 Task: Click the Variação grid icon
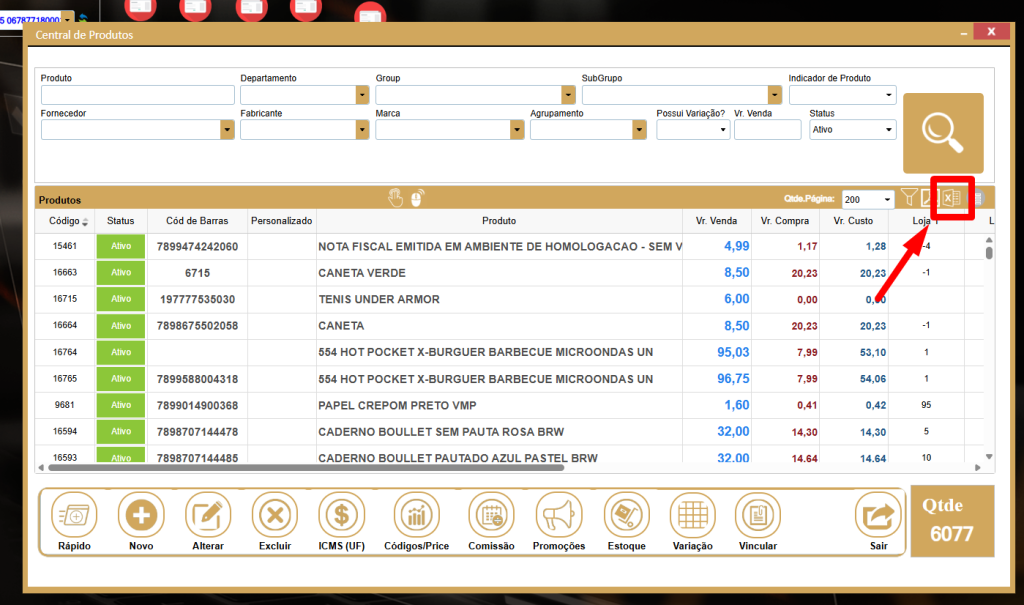[x=692, y=516]
